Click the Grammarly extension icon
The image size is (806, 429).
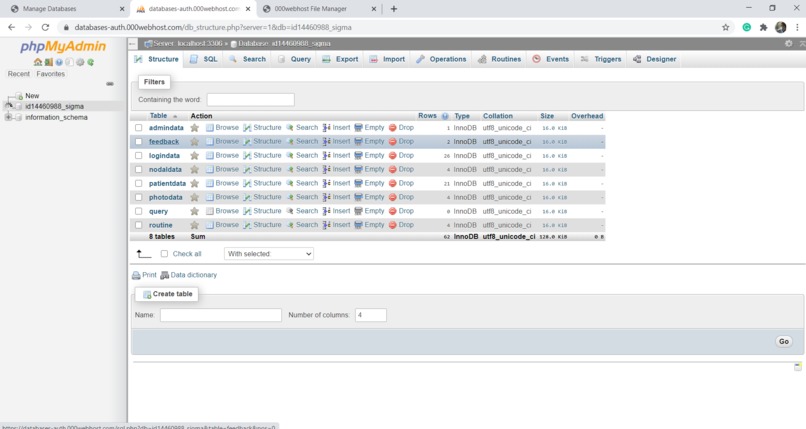point(746,27)
